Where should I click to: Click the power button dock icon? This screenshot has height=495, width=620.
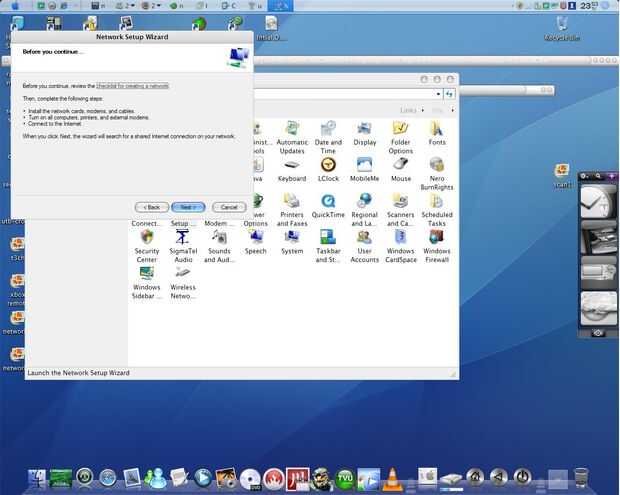tap(522, 477)
